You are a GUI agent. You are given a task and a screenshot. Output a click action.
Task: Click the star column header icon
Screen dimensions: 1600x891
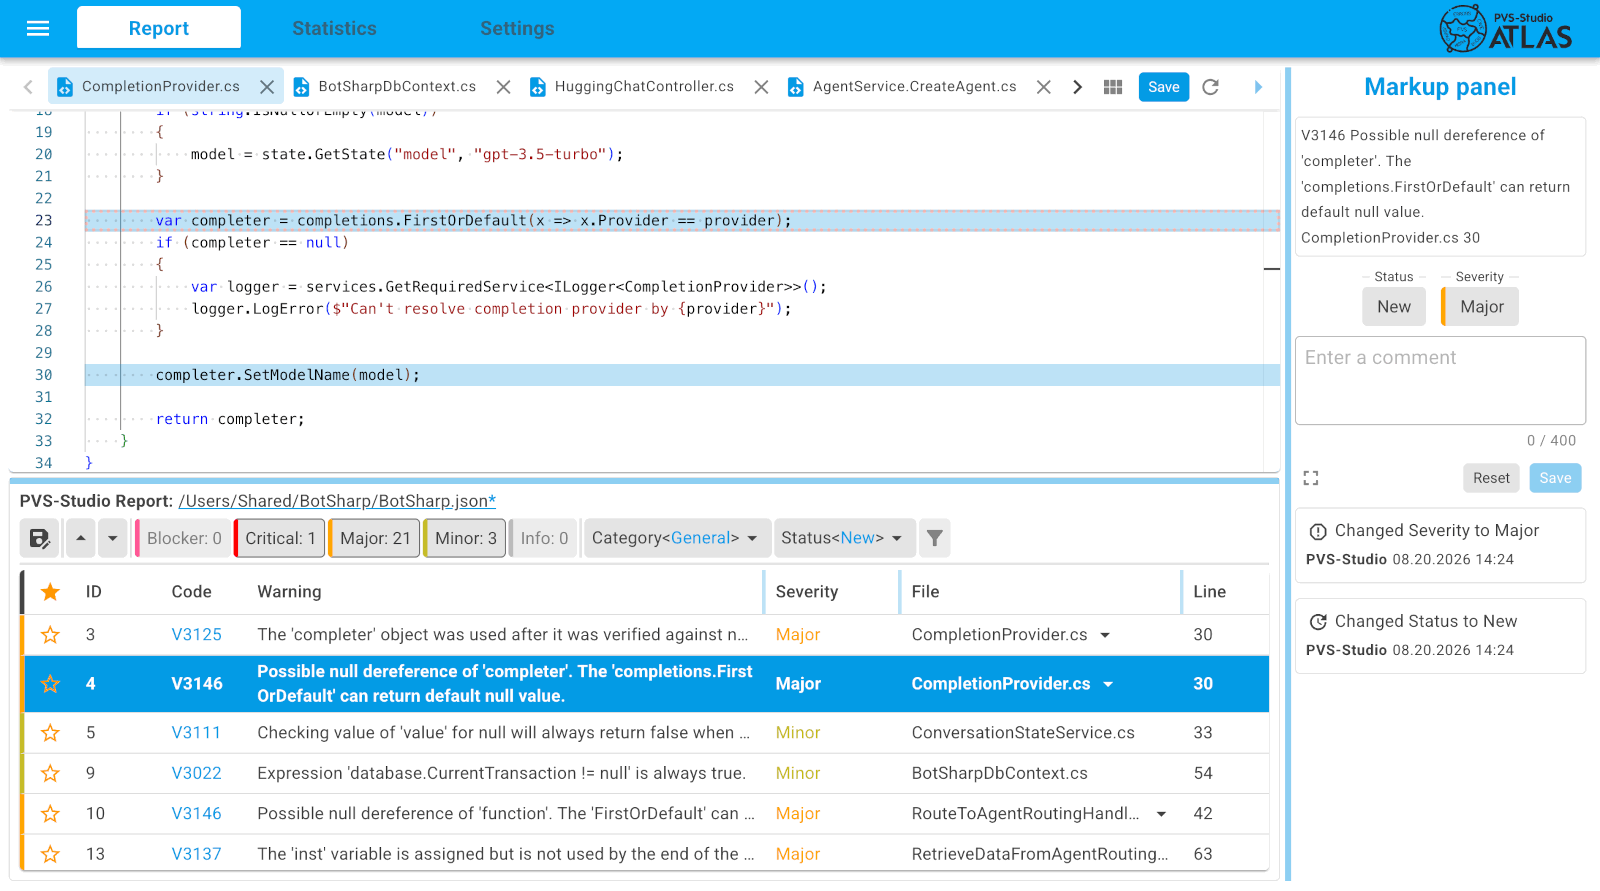(x=50, y=592)
